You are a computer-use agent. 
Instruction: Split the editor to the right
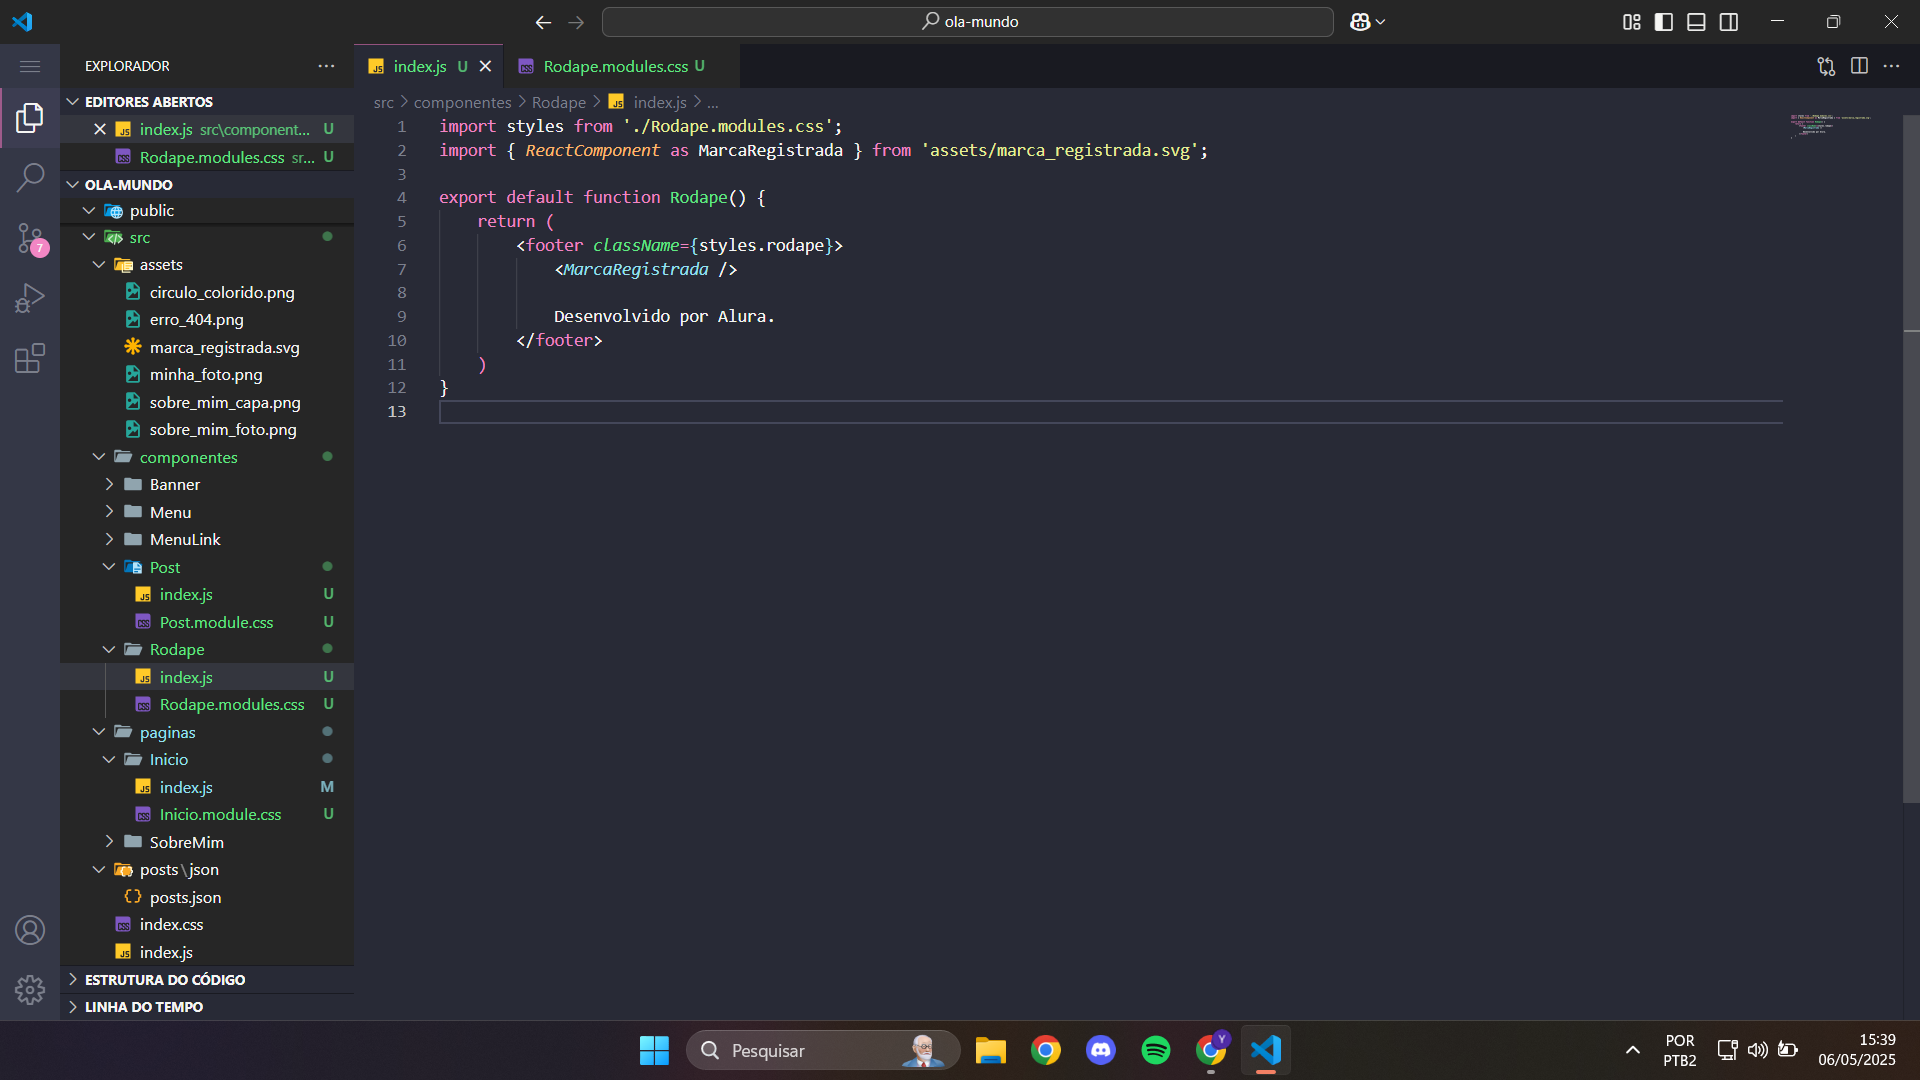1859,66
